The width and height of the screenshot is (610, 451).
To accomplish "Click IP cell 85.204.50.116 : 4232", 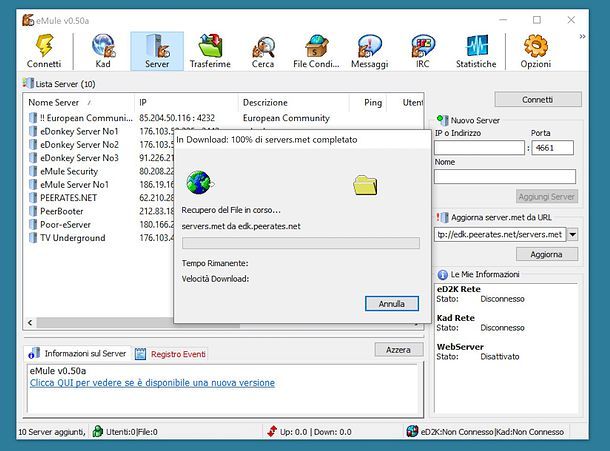I will [177, 118].
